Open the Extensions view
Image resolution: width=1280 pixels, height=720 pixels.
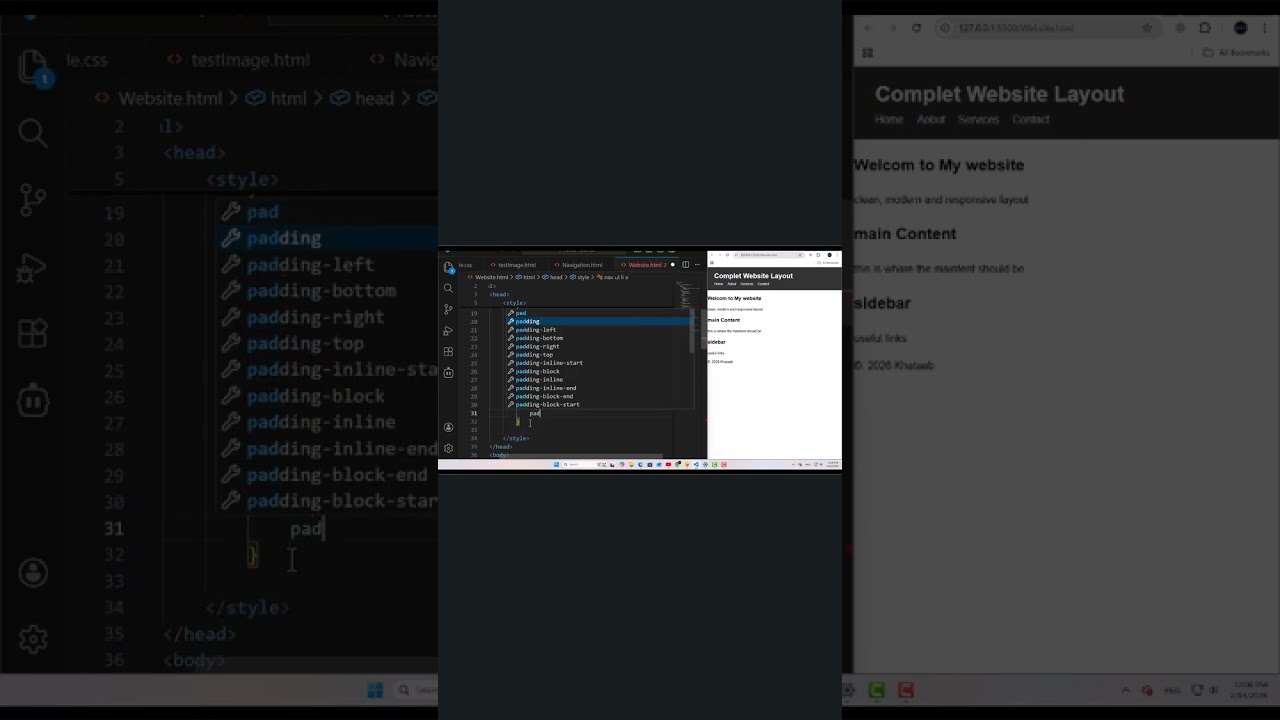[x=448, y=351]
